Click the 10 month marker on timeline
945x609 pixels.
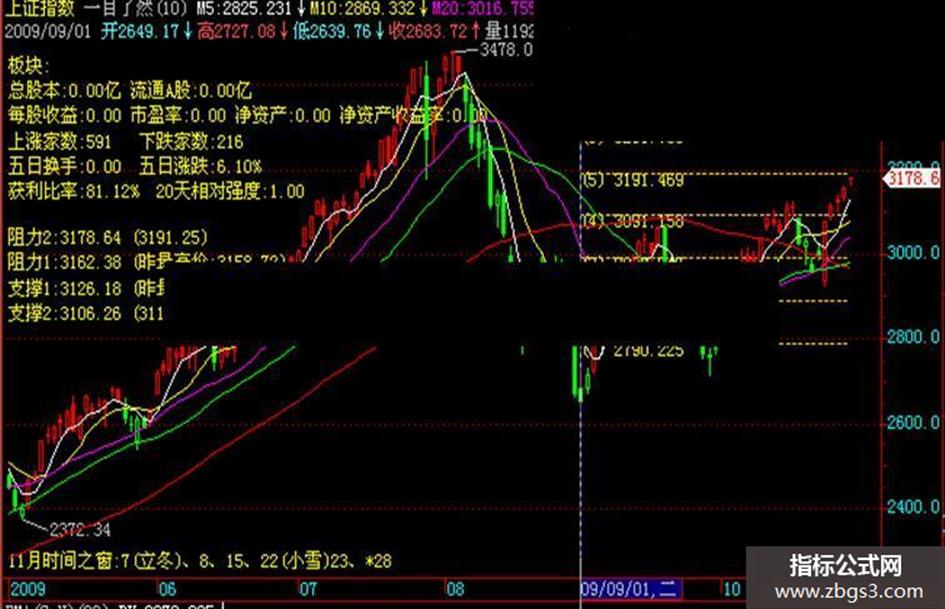[731, 588]
